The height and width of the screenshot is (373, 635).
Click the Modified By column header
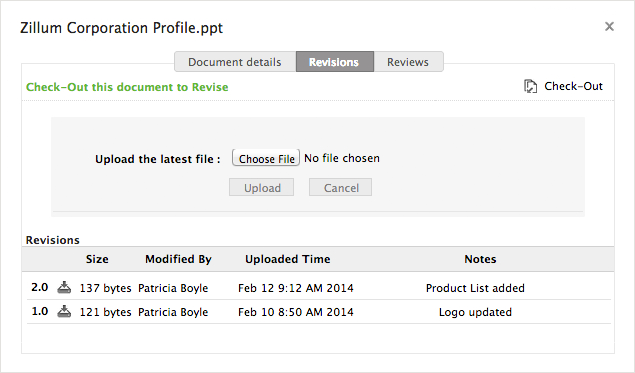(178, 259)
